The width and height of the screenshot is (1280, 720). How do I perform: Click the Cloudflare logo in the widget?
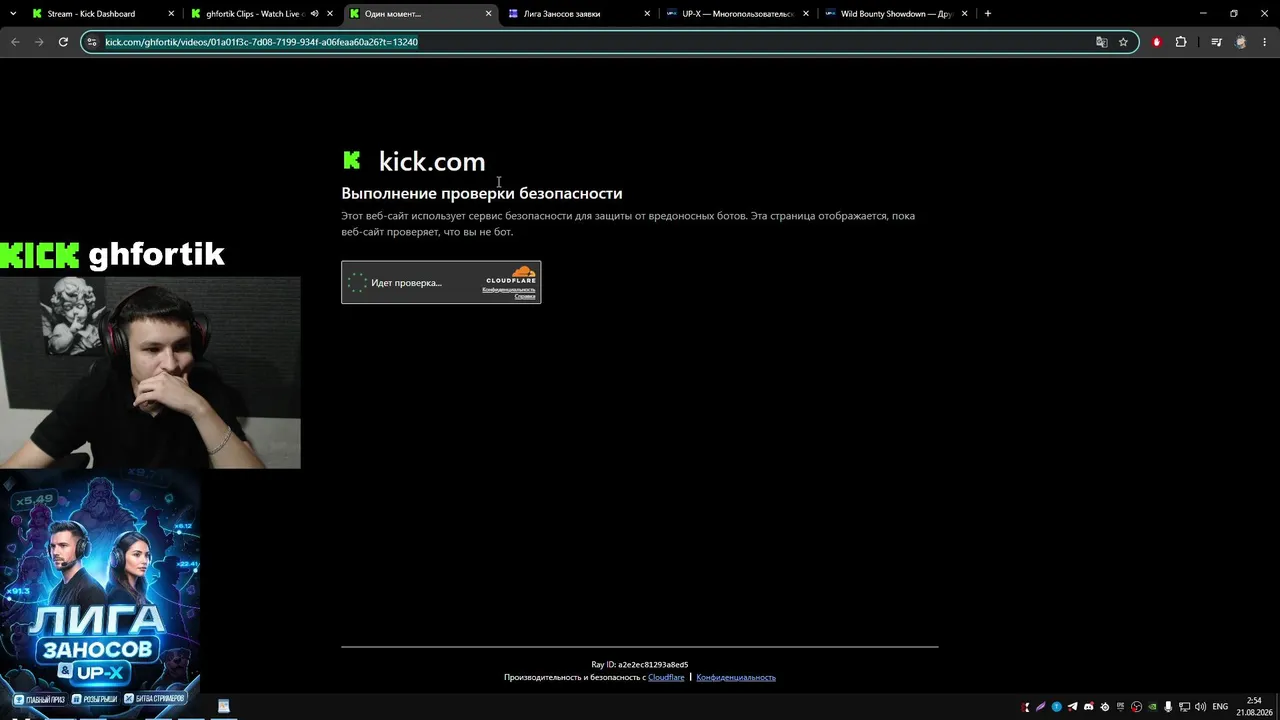coord(511,275)
